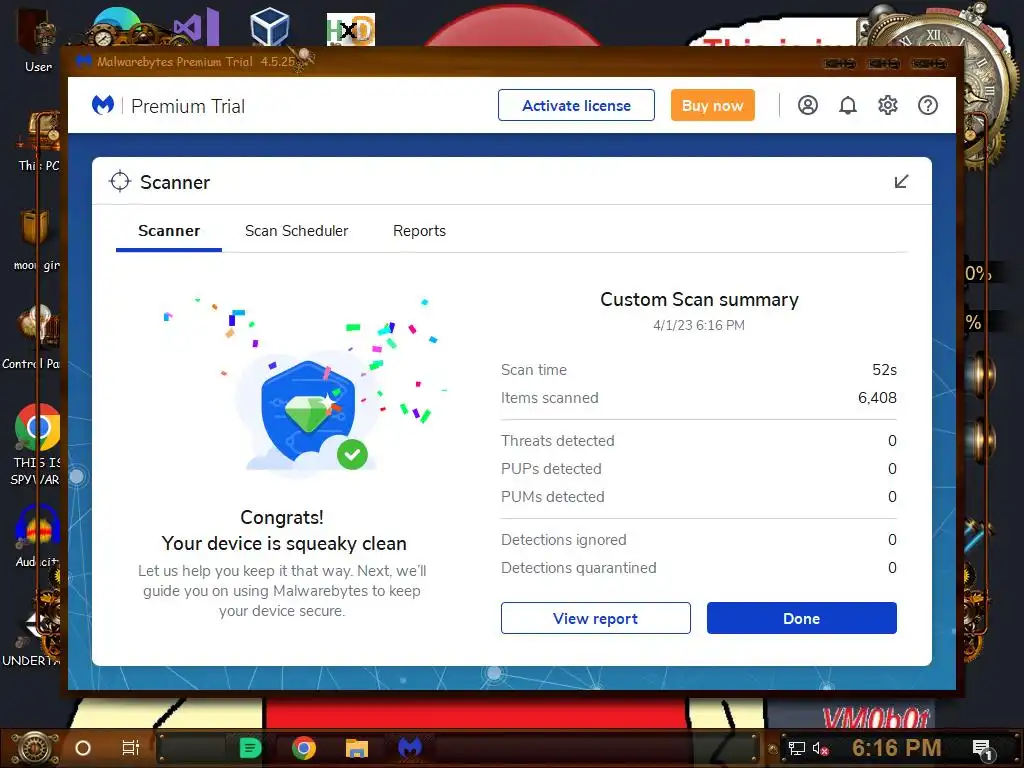Image resolution: width=1024 pixels, height=768 pixels.
Task: Open the Undertale desktop icon
Action: click(31, 637)
